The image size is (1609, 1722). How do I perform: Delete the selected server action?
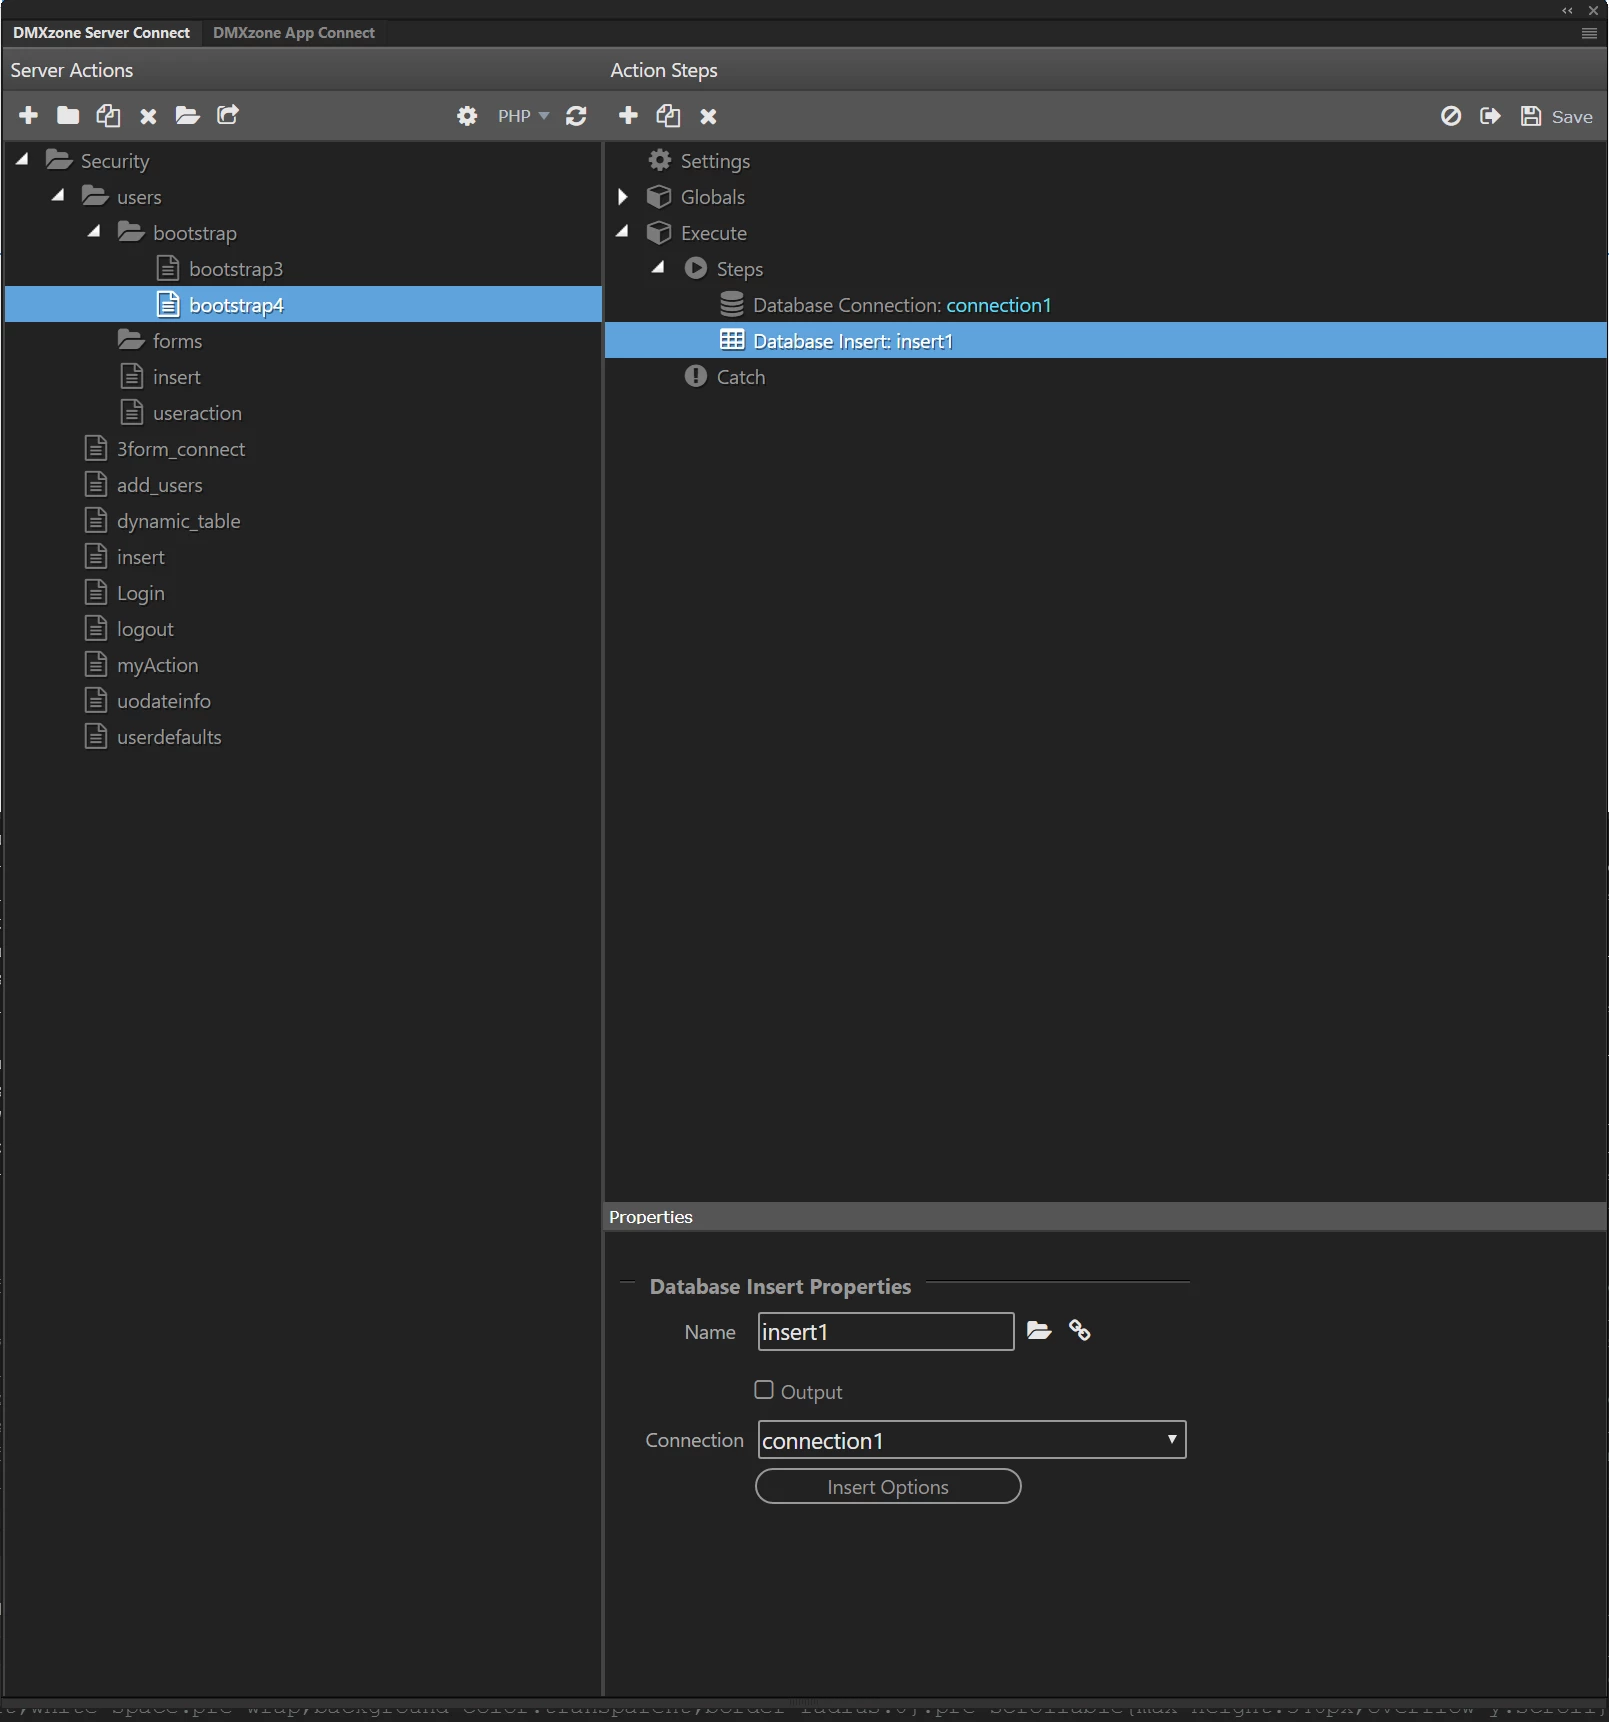148,117
